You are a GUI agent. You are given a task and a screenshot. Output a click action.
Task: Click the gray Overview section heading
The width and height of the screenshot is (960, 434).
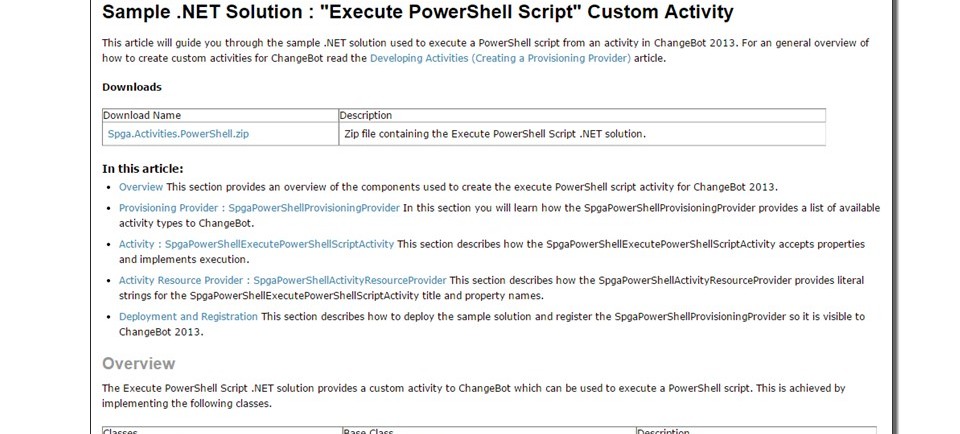[138, 363]
